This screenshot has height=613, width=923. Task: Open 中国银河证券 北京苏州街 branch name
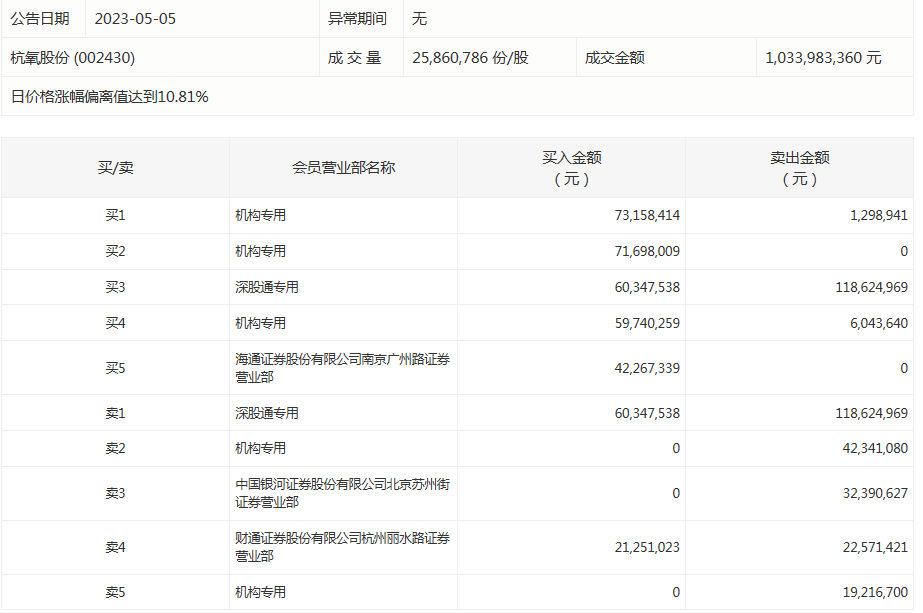click(342, 493)
